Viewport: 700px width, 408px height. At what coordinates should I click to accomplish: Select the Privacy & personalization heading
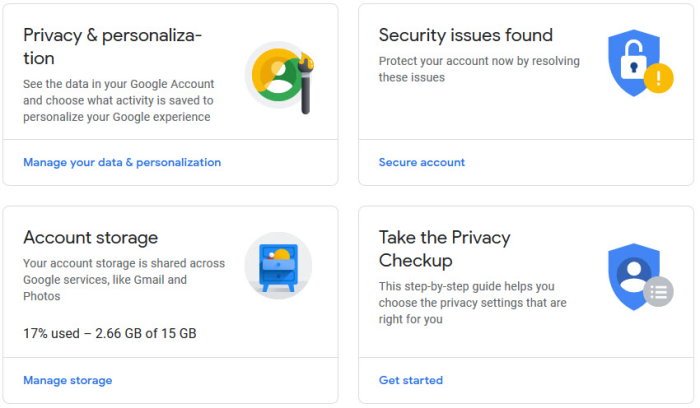(x=113, y=47)
